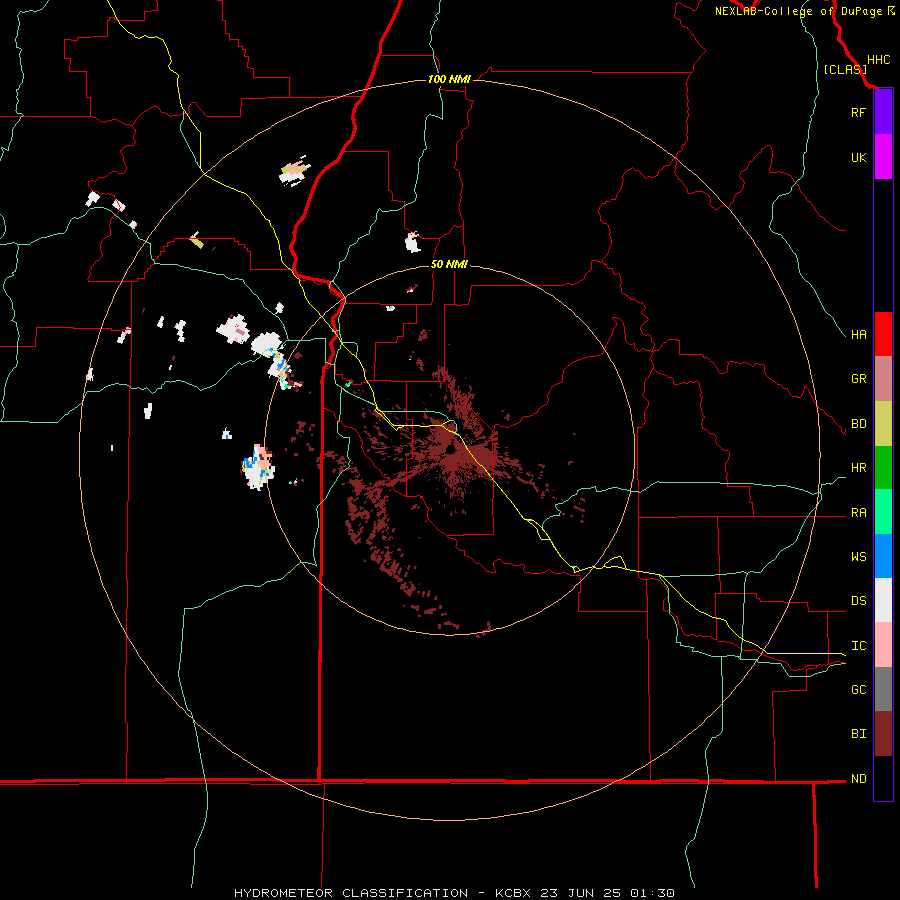Click the UK magenta legend swatch

tap(883, 157)
